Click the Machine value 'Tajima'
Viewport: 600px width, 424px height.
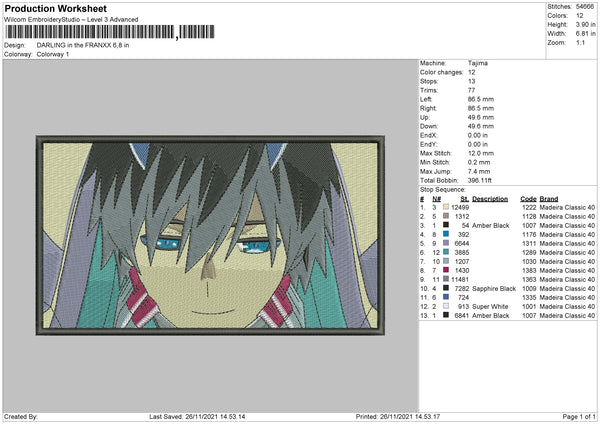478,63
